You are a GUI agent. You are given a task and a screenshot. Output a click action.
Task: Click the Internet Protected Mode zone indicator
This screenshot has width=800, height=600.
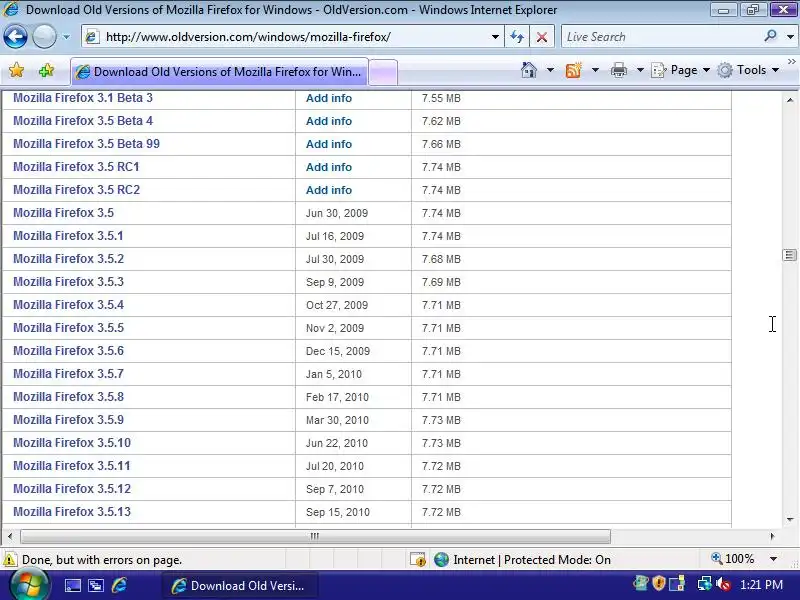tap(522, 560)
